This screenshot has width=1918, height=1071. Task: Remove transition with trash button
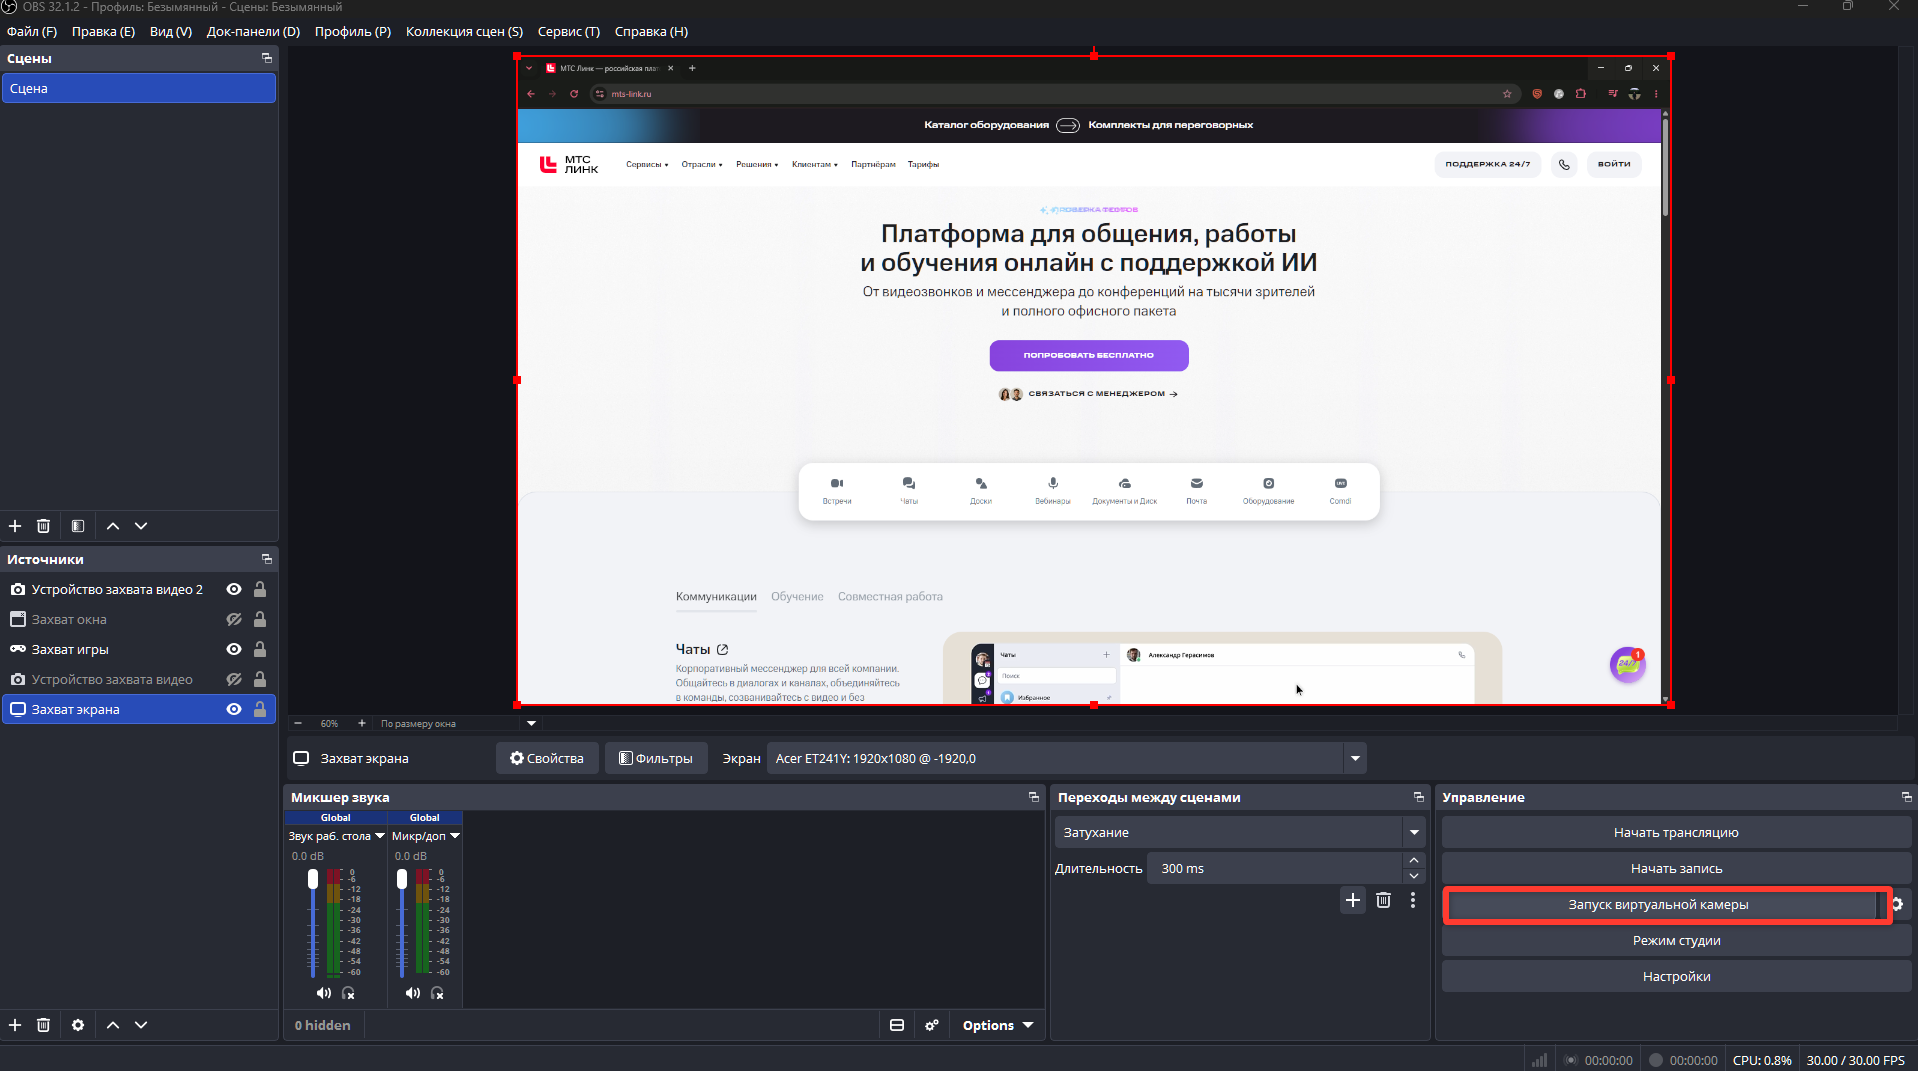click(1383, 900)
